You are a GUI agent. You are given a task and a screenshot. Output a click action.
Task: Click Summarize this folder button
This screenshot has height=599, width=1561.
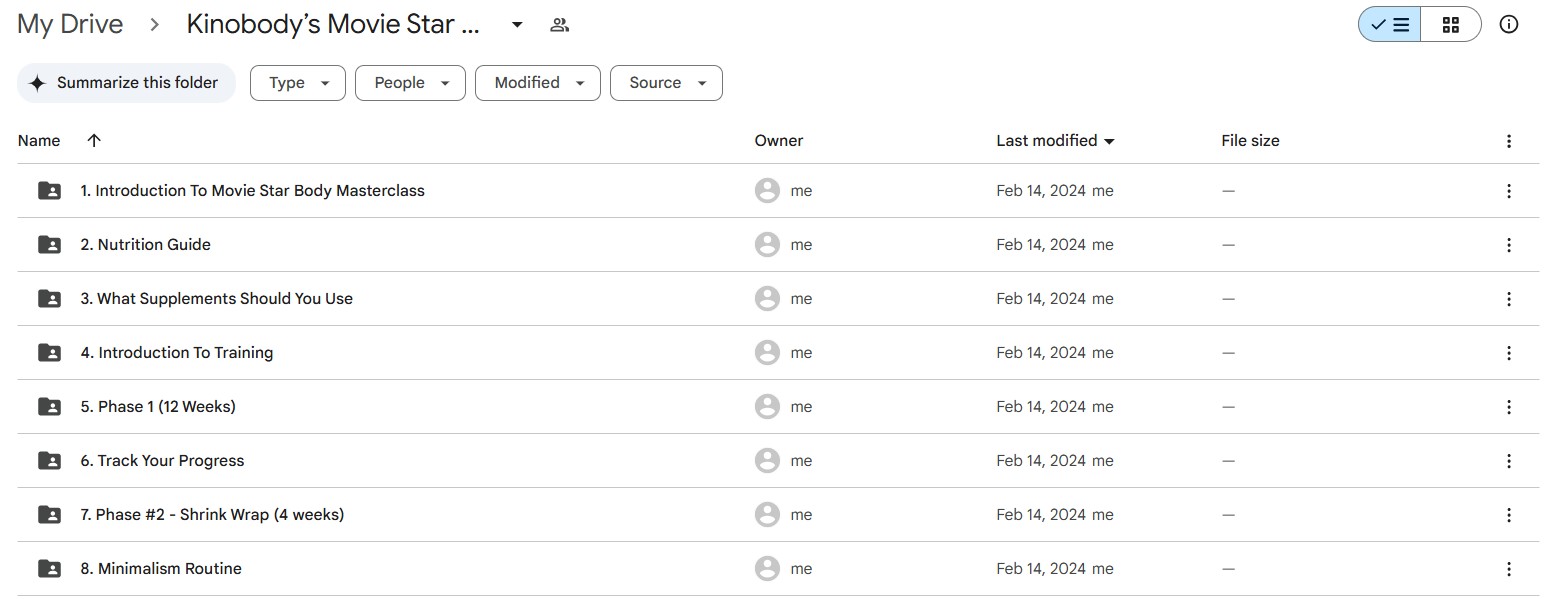pyautogui.click(x=126, y=83)
